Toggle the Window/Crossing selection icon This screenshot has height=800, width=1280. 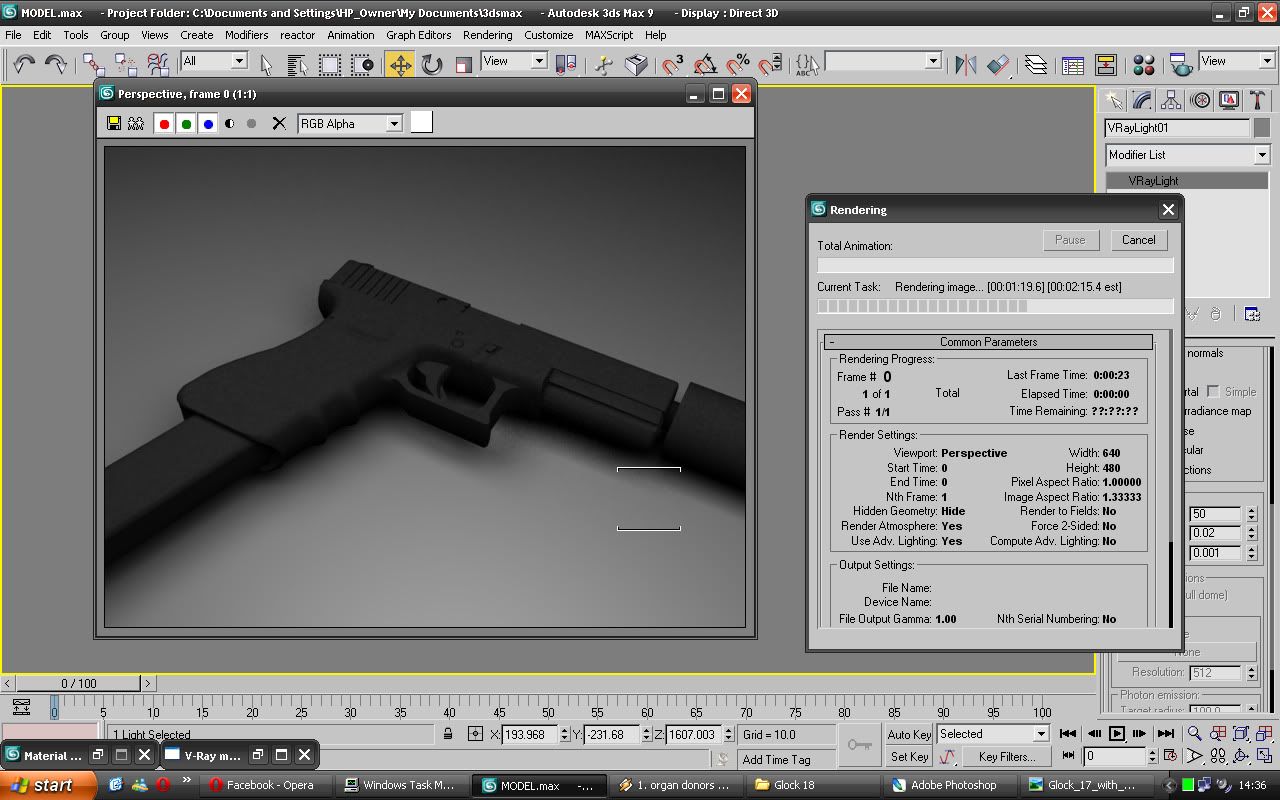(x=362, y=64)
